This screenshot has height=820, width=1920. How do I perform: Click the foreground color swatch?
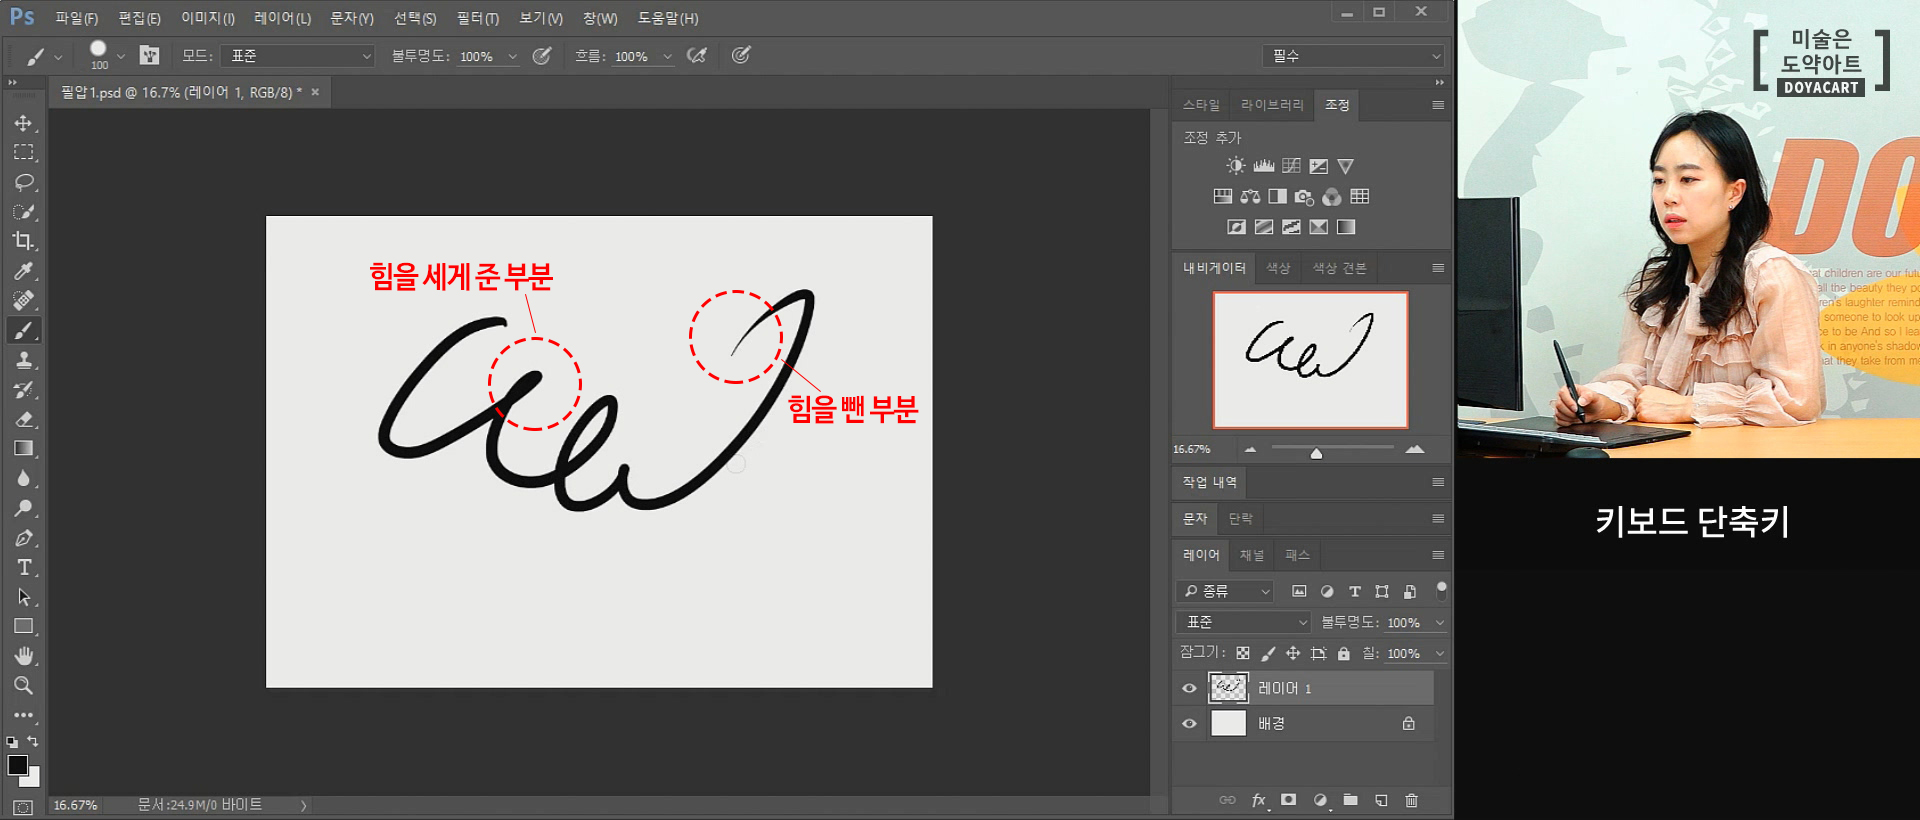17,765
